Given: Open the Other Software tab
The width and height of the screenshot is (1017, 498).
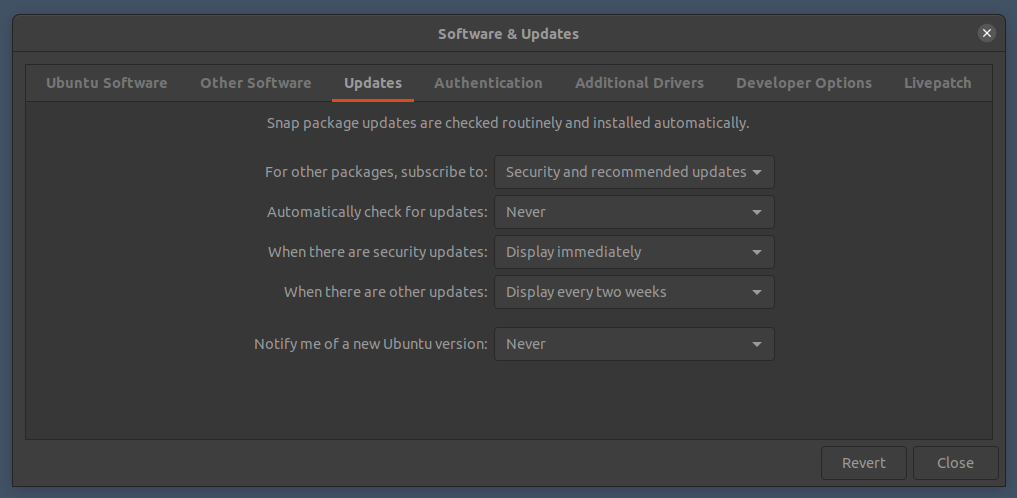Looking at the screenshot, I should click(255, 83).
